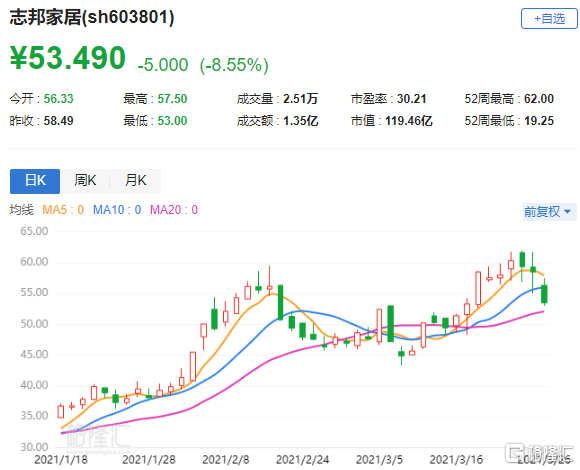
Task: Click the 2021/2/8 date axis label
Action: [x=226, y=460]
